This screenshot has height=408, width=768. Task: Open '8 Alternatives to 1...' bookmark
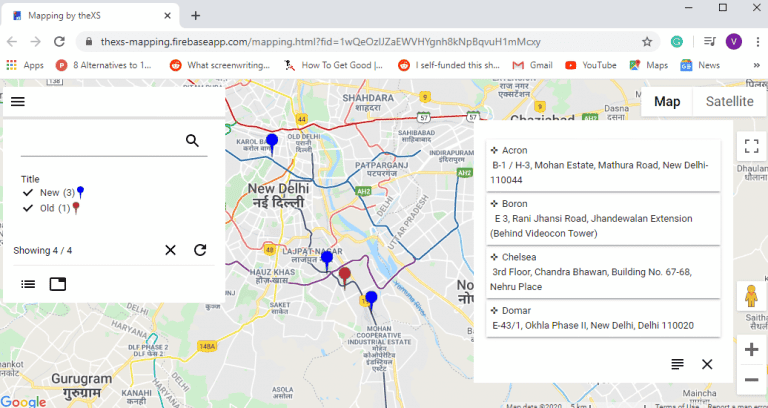click(104, 65)
